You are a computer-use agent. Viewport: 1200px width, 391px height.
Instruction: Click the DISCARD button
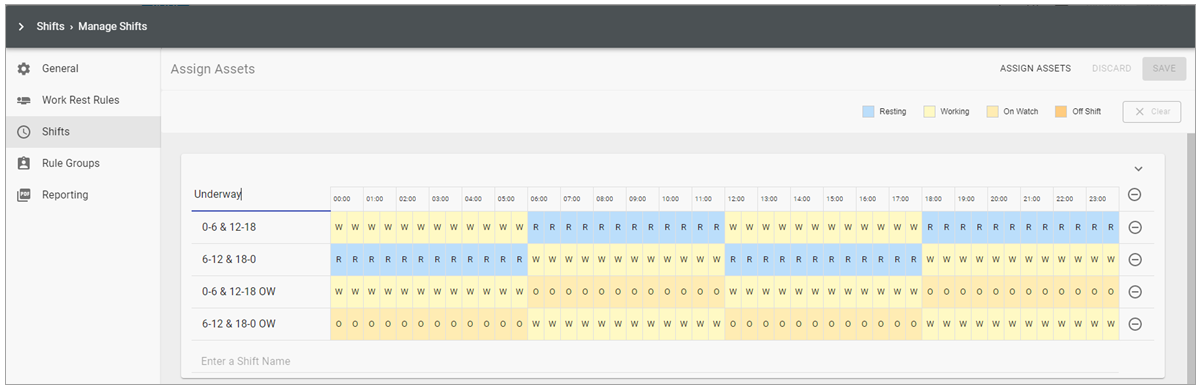[1111, 69]
